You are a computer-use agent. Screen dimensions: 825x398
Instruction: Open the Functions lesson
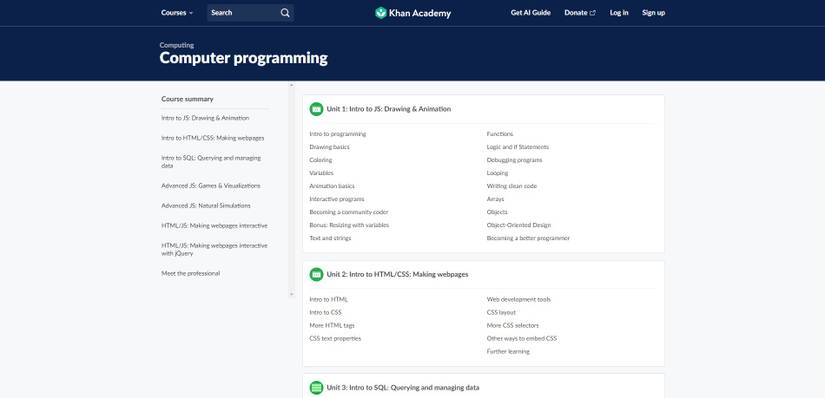coord(500,134)
